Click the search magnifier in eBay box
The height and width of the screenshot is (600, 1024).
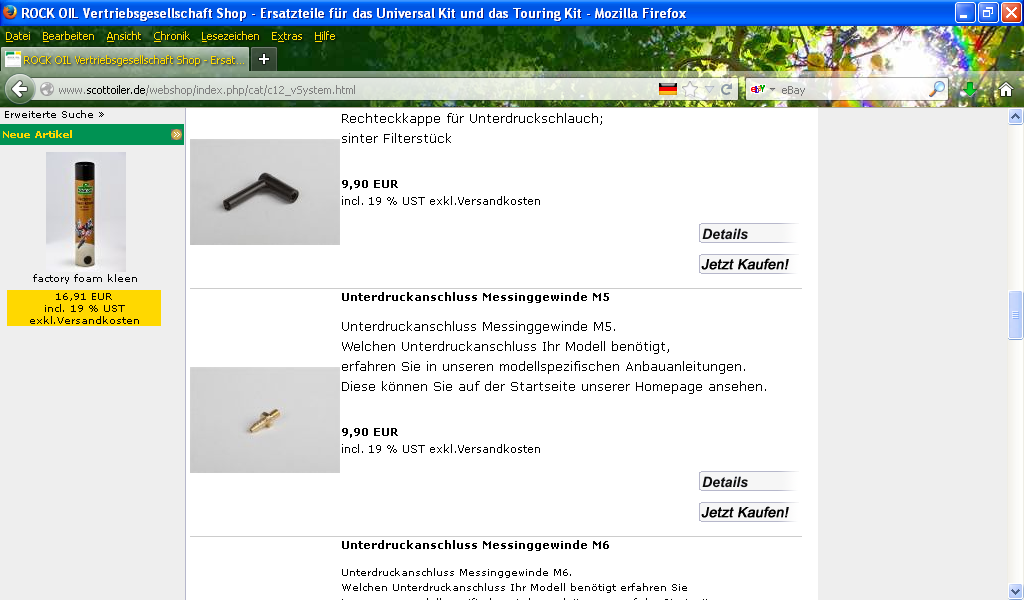click(x=936, y=89)
